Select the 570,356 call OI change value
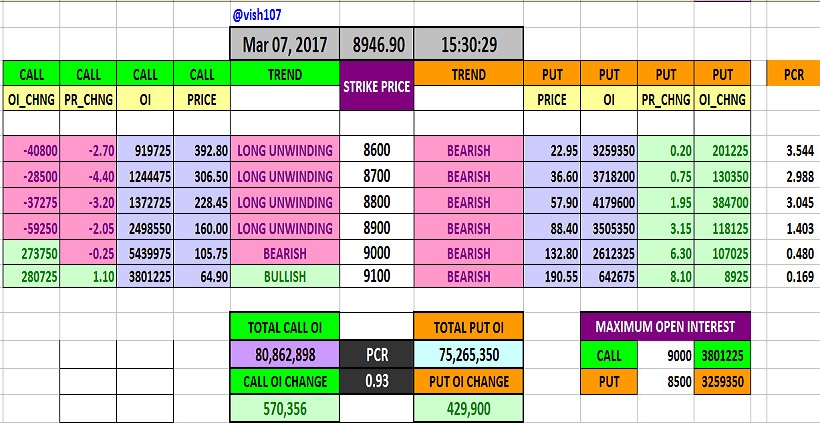Screen dimensions: 820x423 point(285,408)
